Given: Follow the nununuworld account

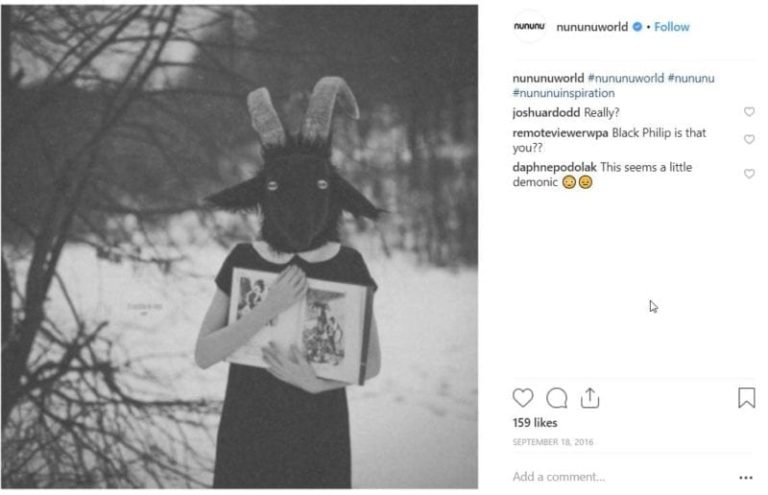Looking at the screenshot, I should click(672, 27).
